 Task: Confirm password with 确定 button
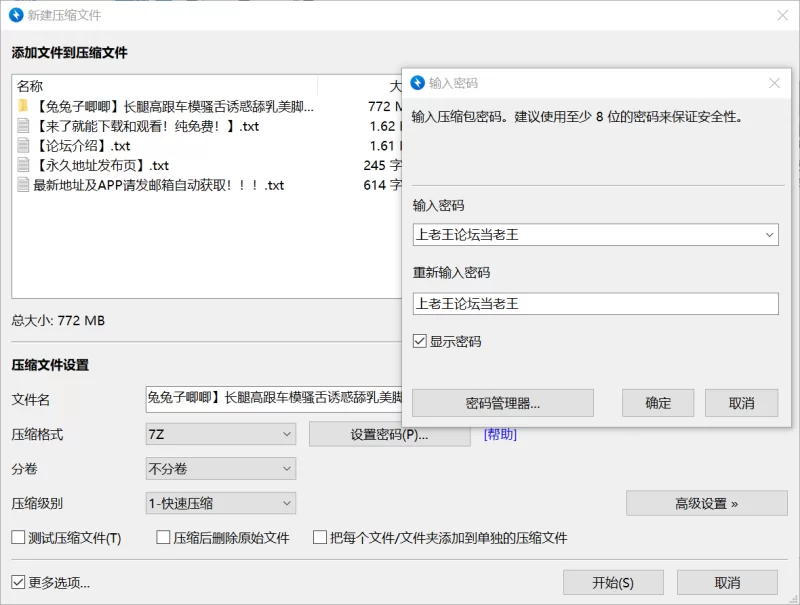point(658,403)
